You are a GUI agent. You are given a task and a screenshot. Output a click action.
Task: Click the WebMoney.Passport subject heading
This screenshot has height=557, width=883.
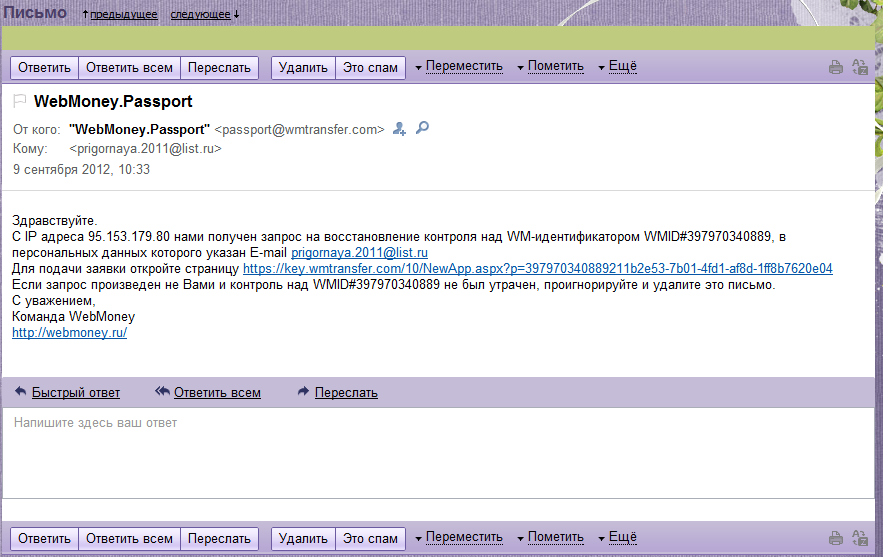point(113,101)
